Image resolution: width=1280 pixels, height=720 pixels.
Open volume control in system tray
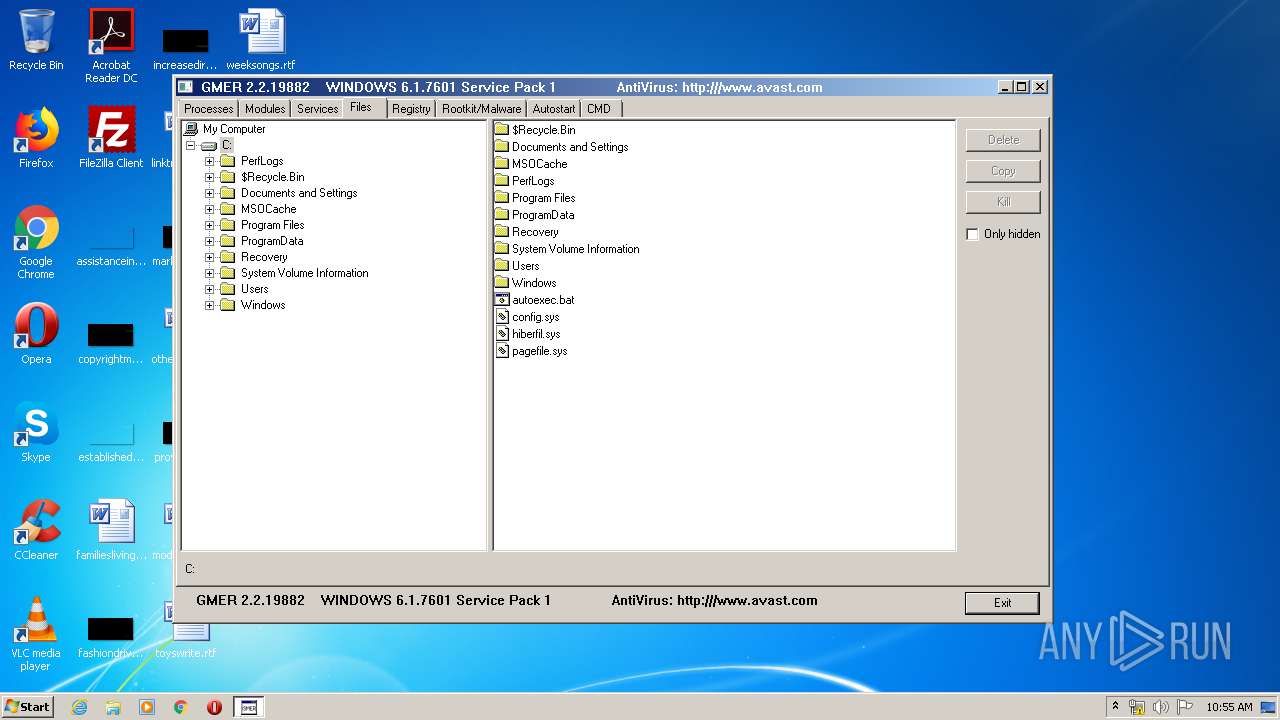pos(1161,707)
